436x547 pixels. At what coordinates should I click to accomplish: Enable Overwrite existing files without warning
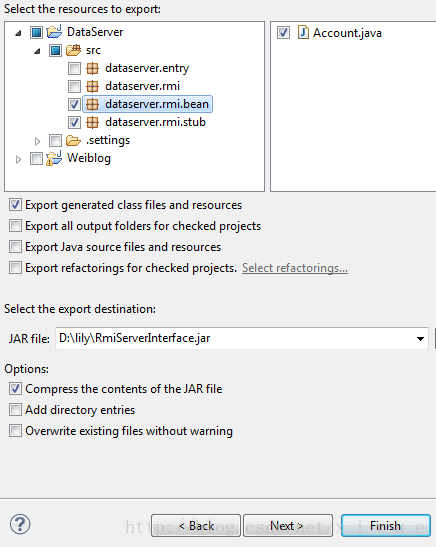pyautogui.click(x=15, y=430)
